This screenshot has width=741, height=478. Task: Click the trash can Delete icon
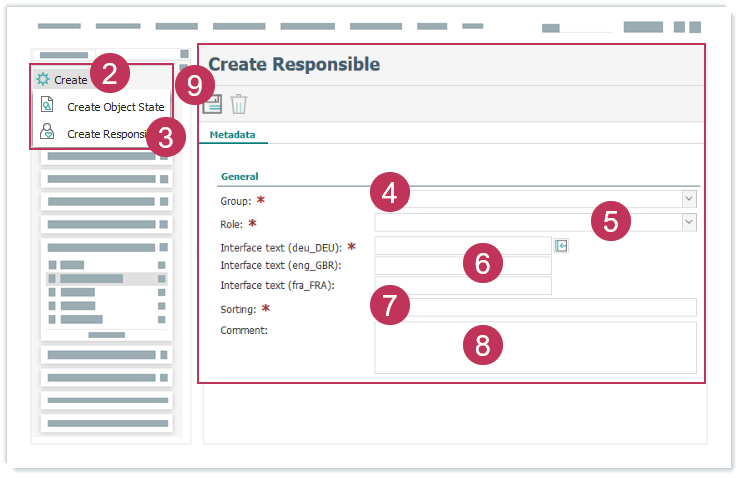point(239,103)
